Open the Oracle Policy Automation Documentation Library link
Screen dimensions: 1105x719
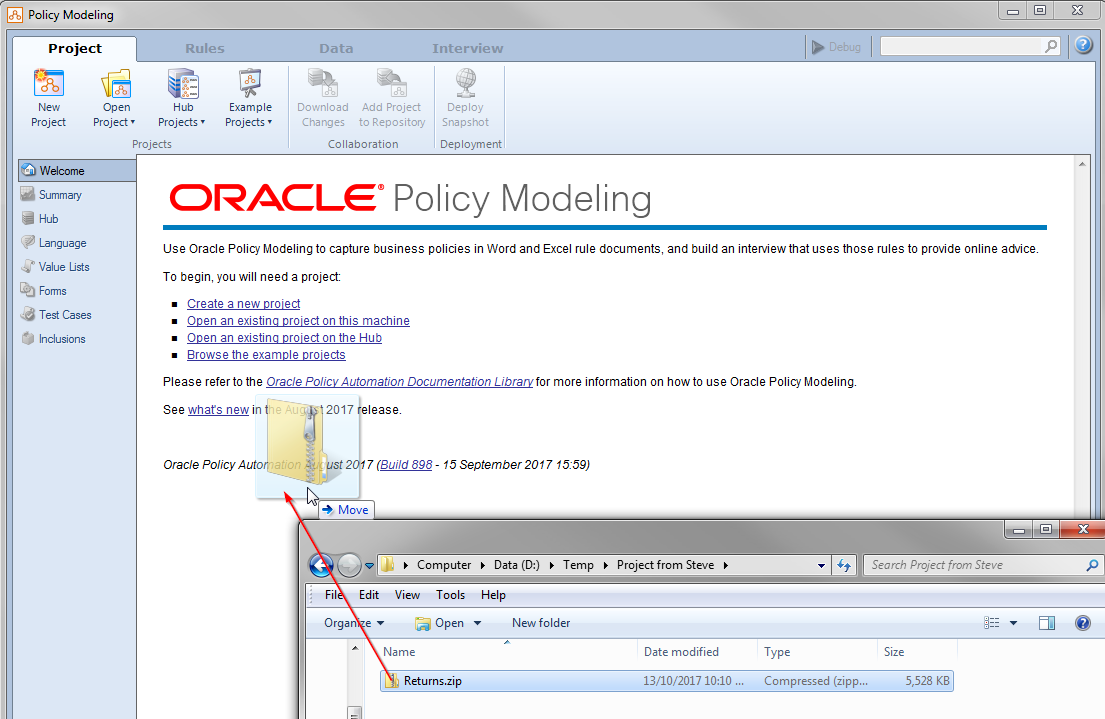[399, 381]
